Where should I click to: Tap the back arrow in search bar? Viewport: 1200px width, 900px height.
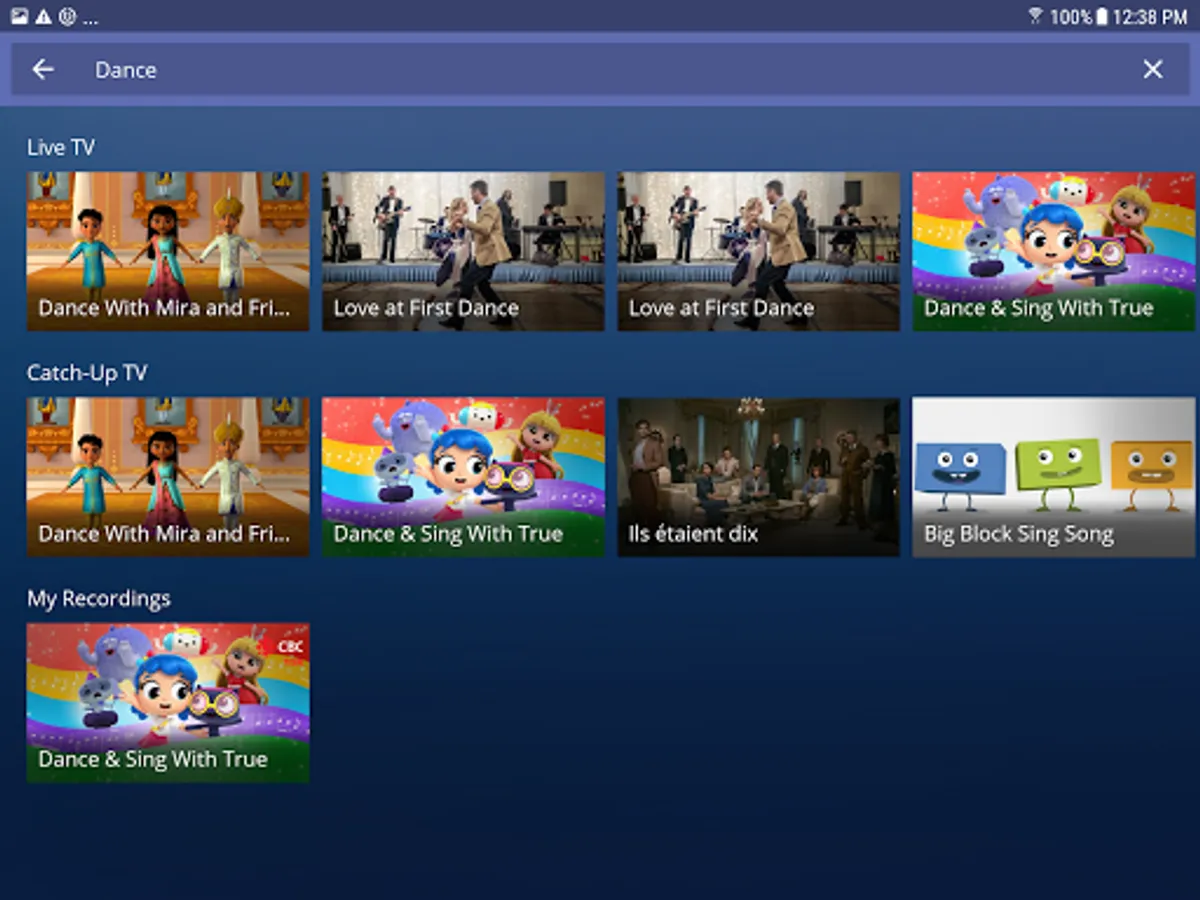42,69
